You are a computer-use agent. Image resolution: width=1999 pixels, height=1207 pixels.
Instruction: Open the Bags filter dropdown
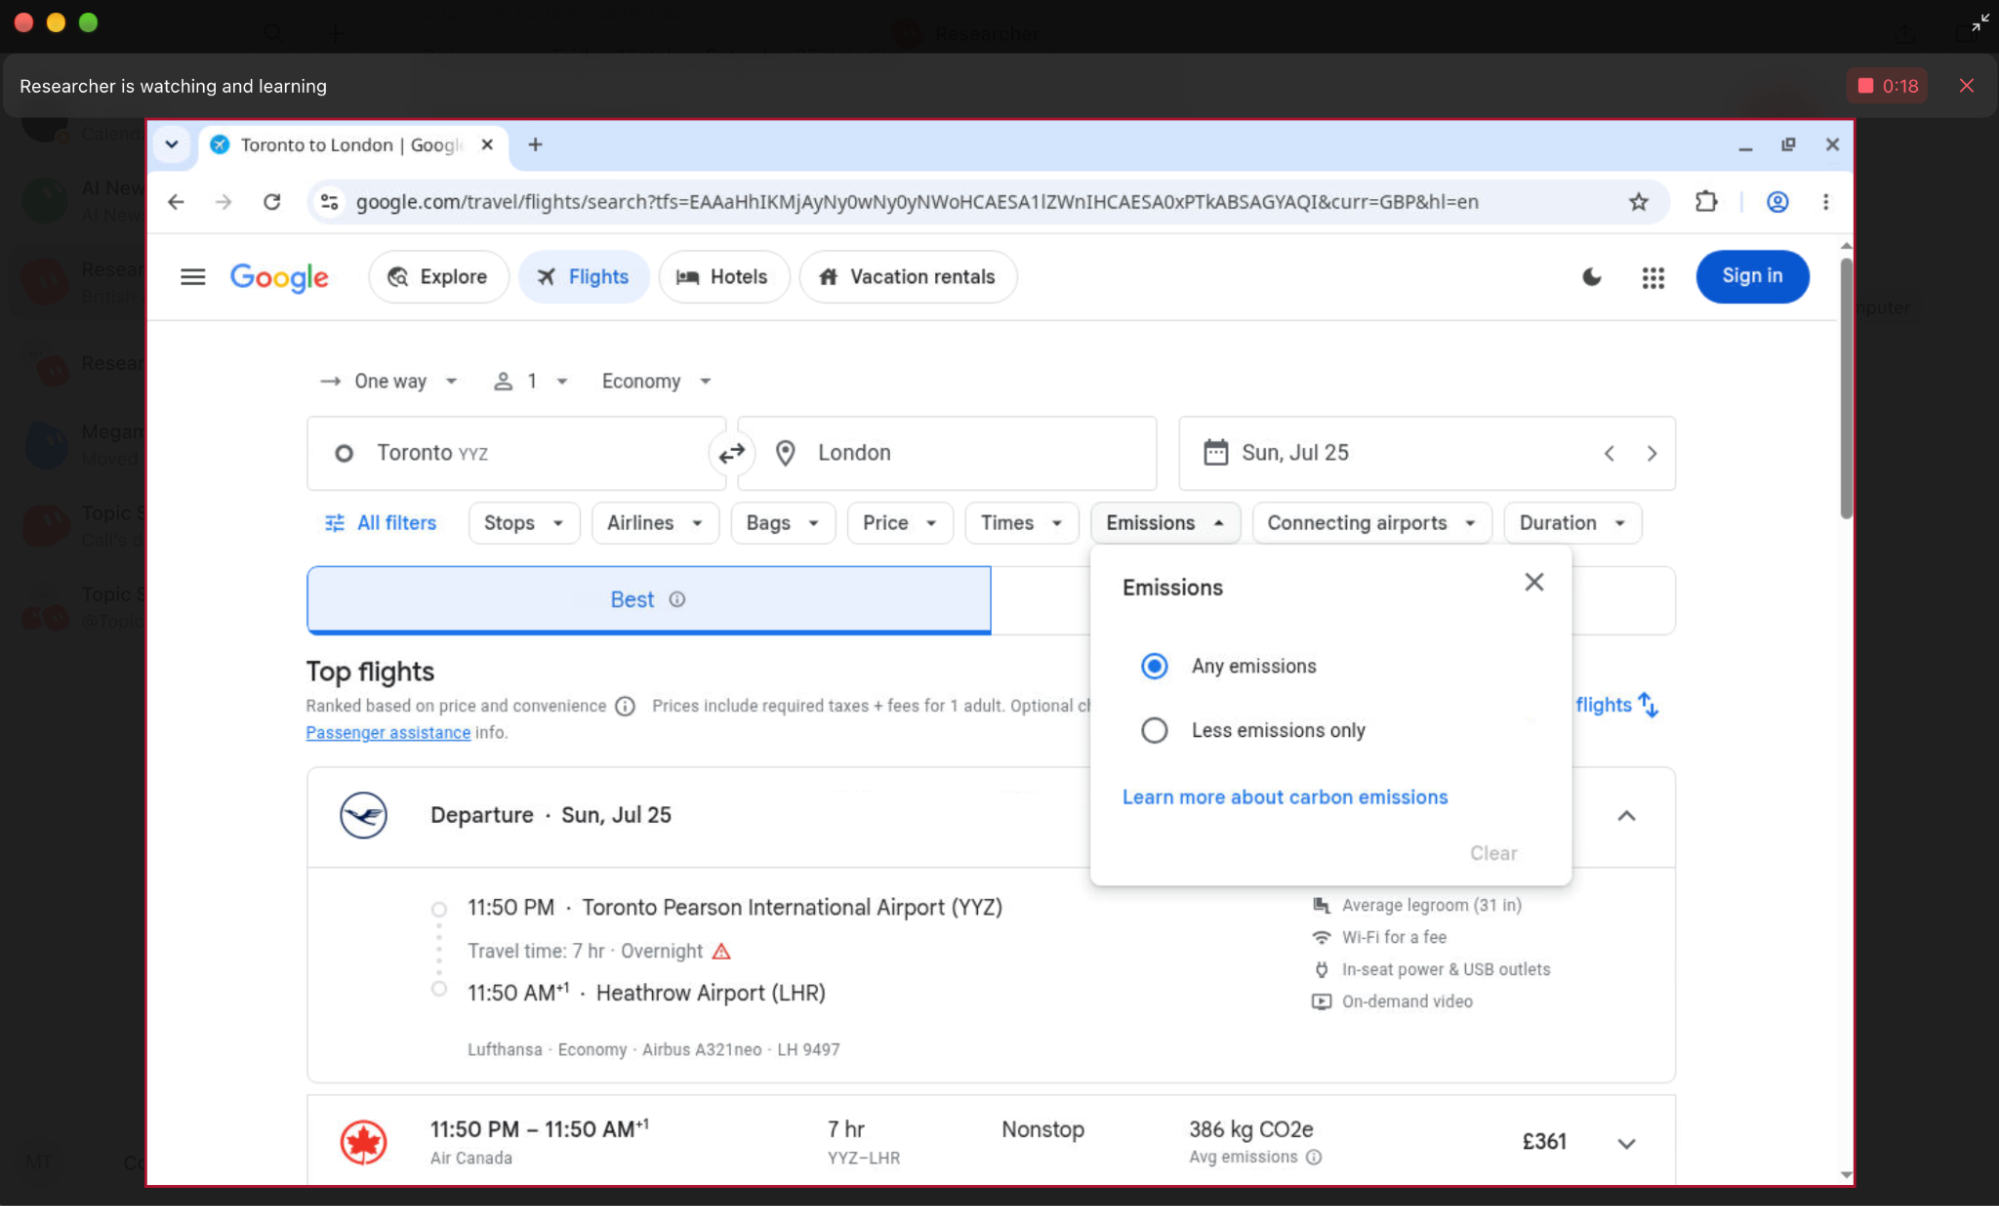[x=783, y=523]
